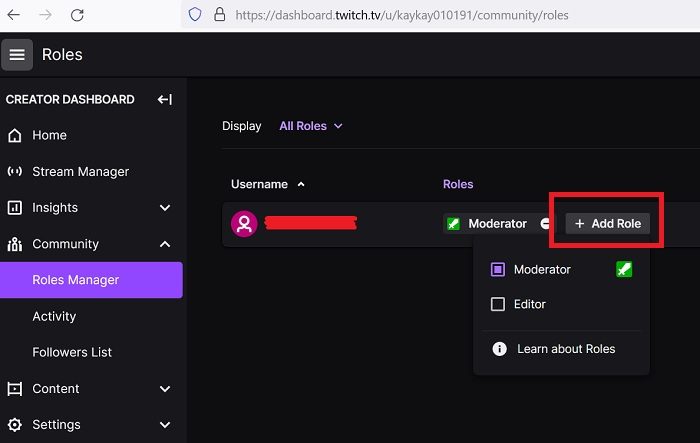This screenshot has width=700, height=443.
Task: Select the dashboard.twitch.tv URL address field
Action: pyautogui.click(x=402, y=15)
